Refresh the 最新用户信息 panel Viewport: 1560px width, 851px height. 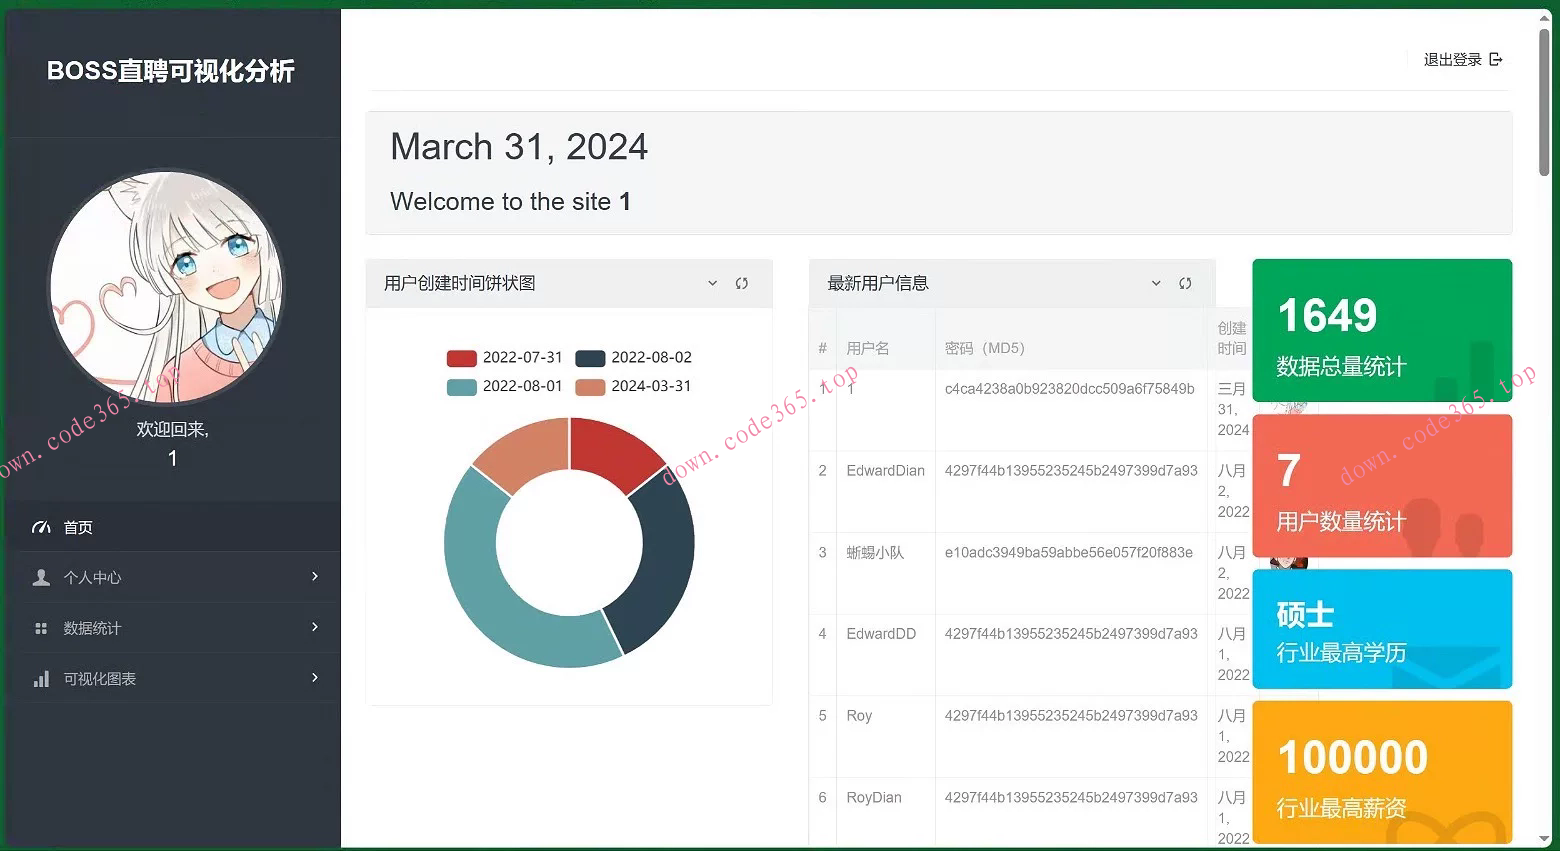click(x=1185, y=283)
